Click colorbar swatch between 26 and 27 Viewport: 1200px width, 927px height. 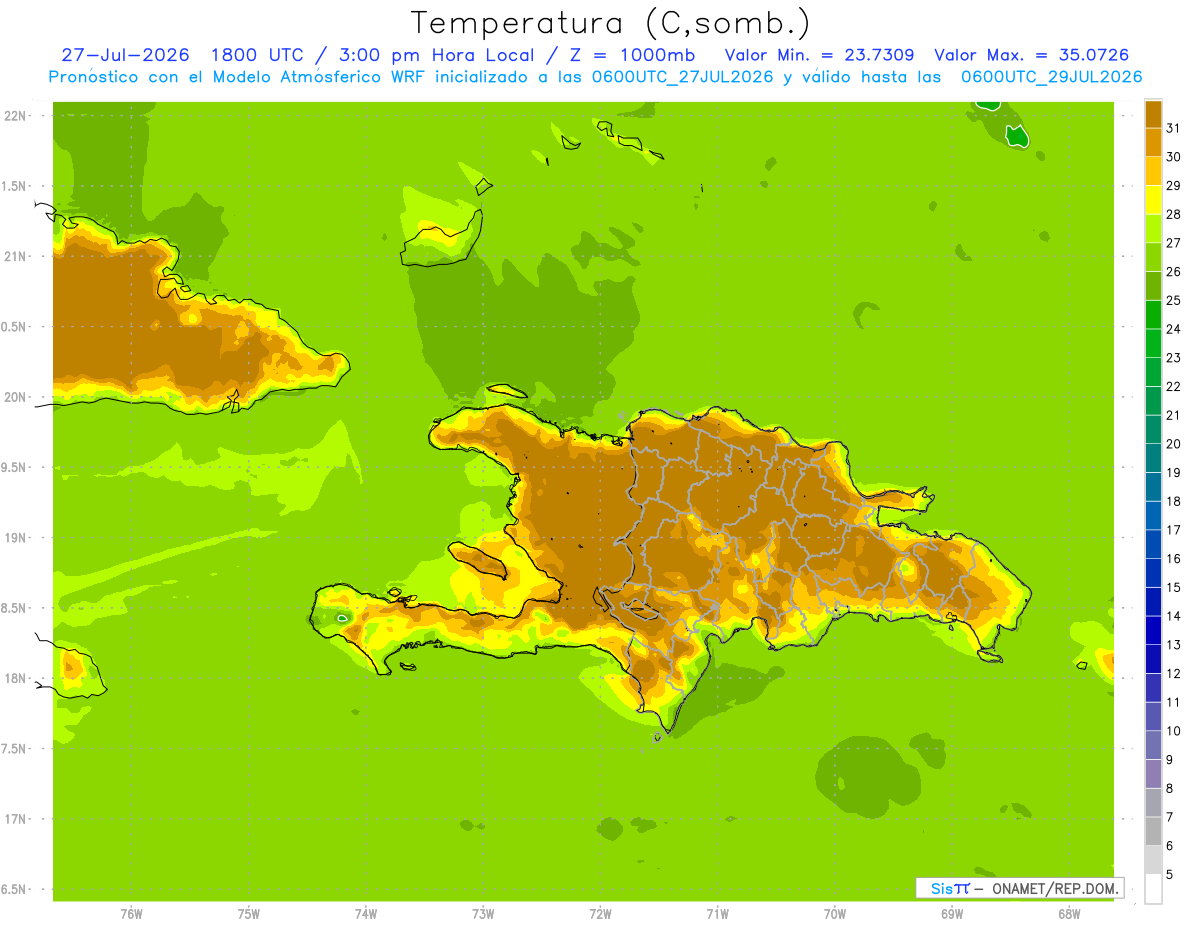[x=1153, y=257]
